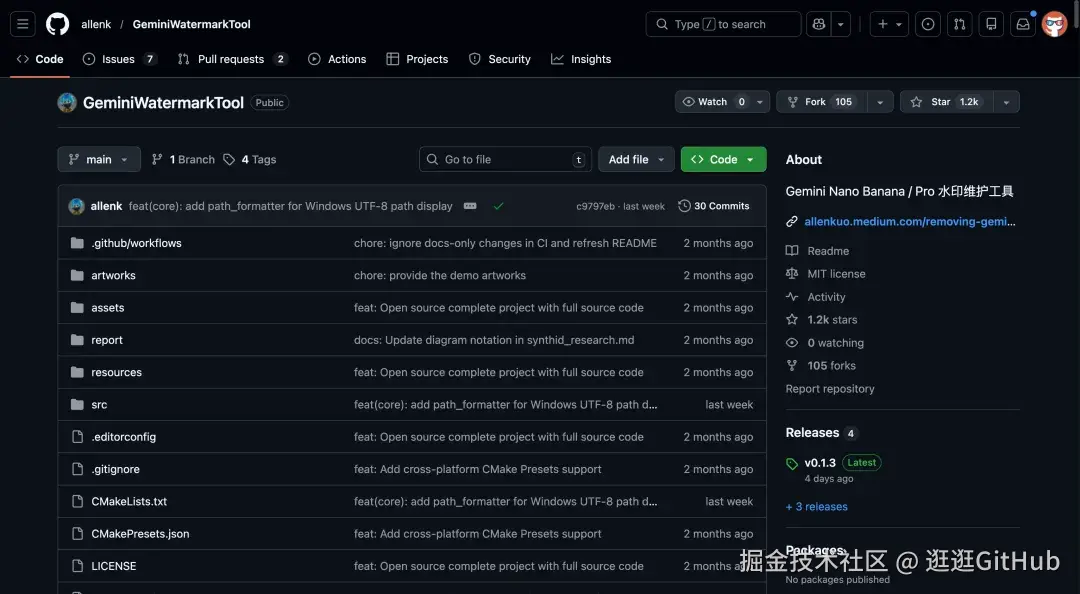
Task: Switch to the Insights tab
Action: [581, 59]
